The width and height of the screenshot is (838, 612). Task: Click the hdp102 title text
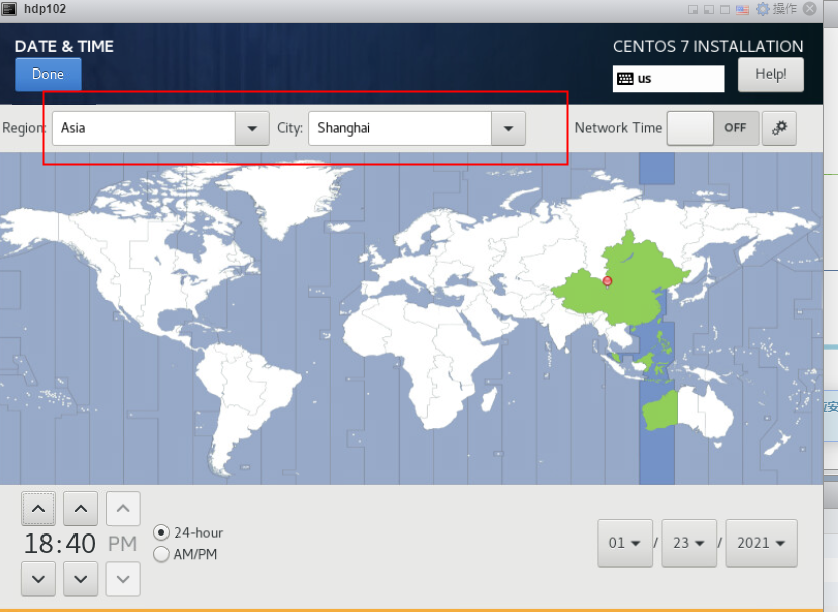(45, 9)
